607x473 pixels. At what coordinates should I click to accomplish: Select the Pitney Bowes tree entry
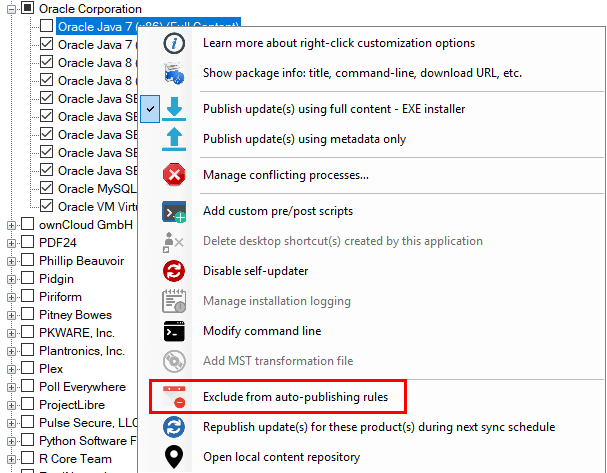coord(75,315)
